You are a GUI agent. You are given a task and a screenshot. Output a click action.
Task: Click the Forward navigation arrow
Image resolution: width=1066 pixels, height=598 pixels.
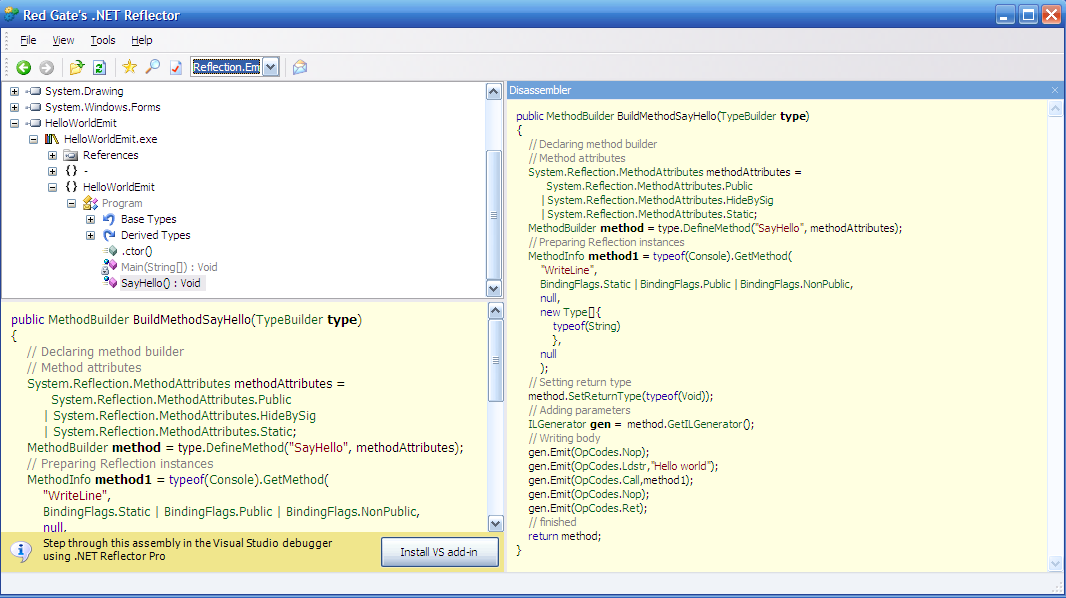click(46, 67)
